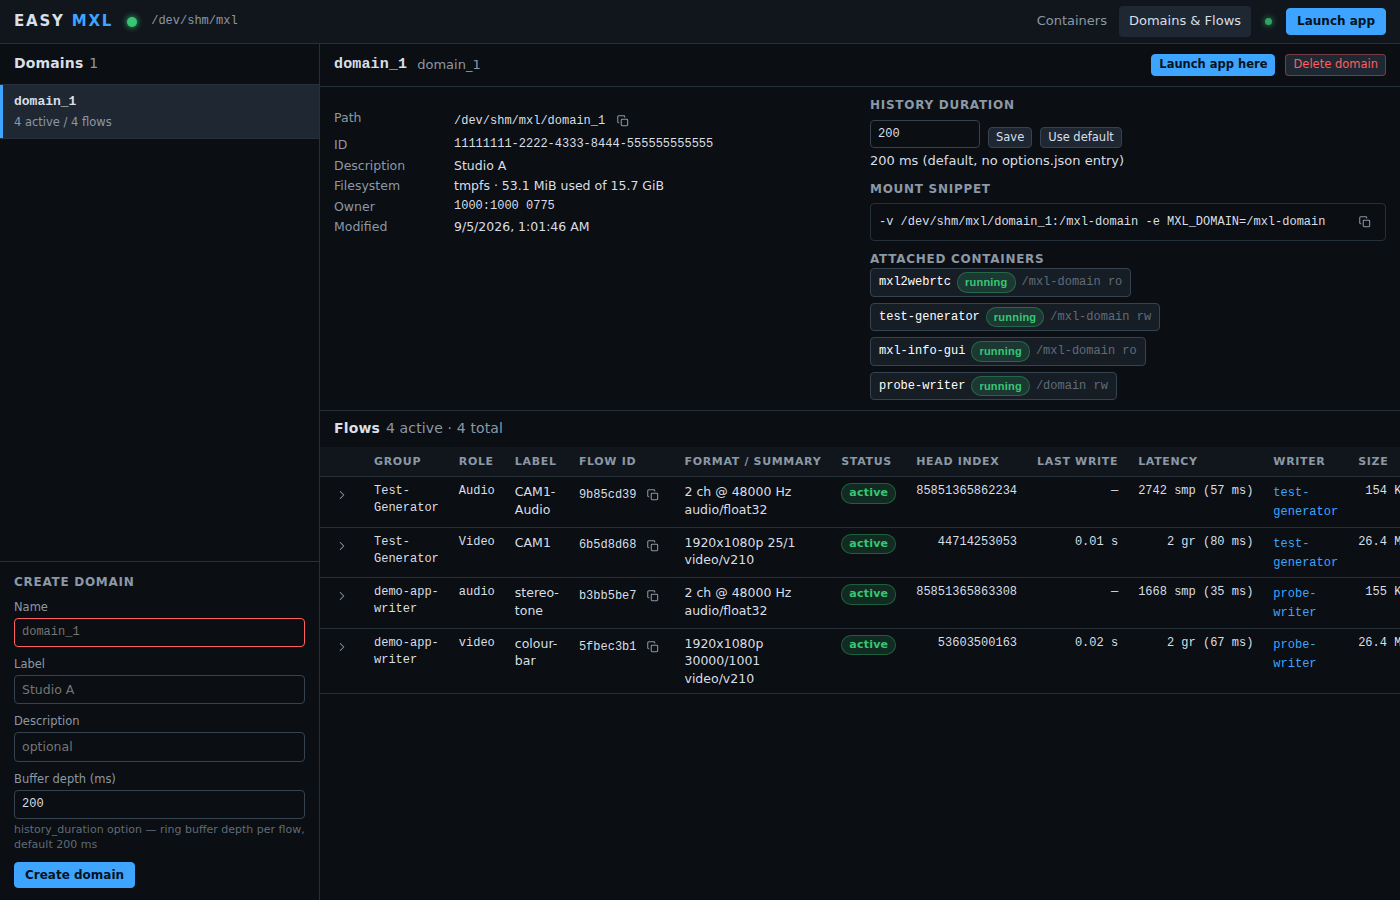Focus the Name field in Create Domain

(x=159, y=632)
